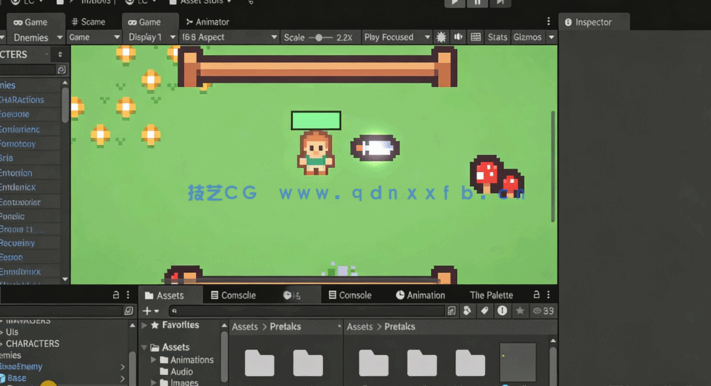
Task: Click the CTERS panel search field
Action: coord(27,69)
